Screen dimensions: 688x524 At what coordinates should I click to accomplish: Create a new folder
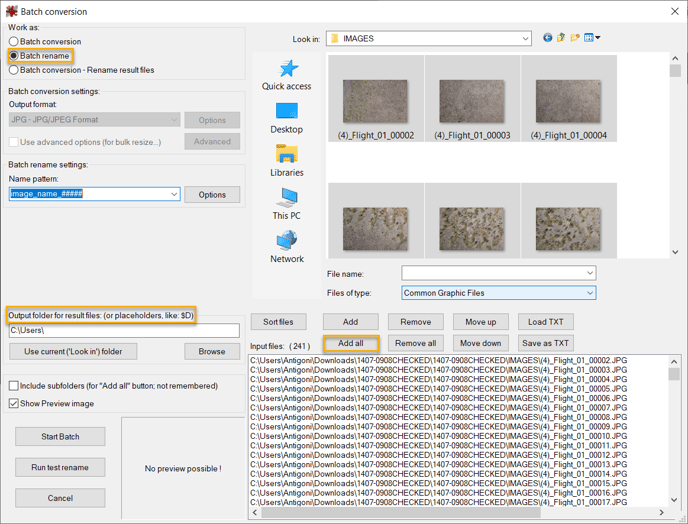[575, 38]
